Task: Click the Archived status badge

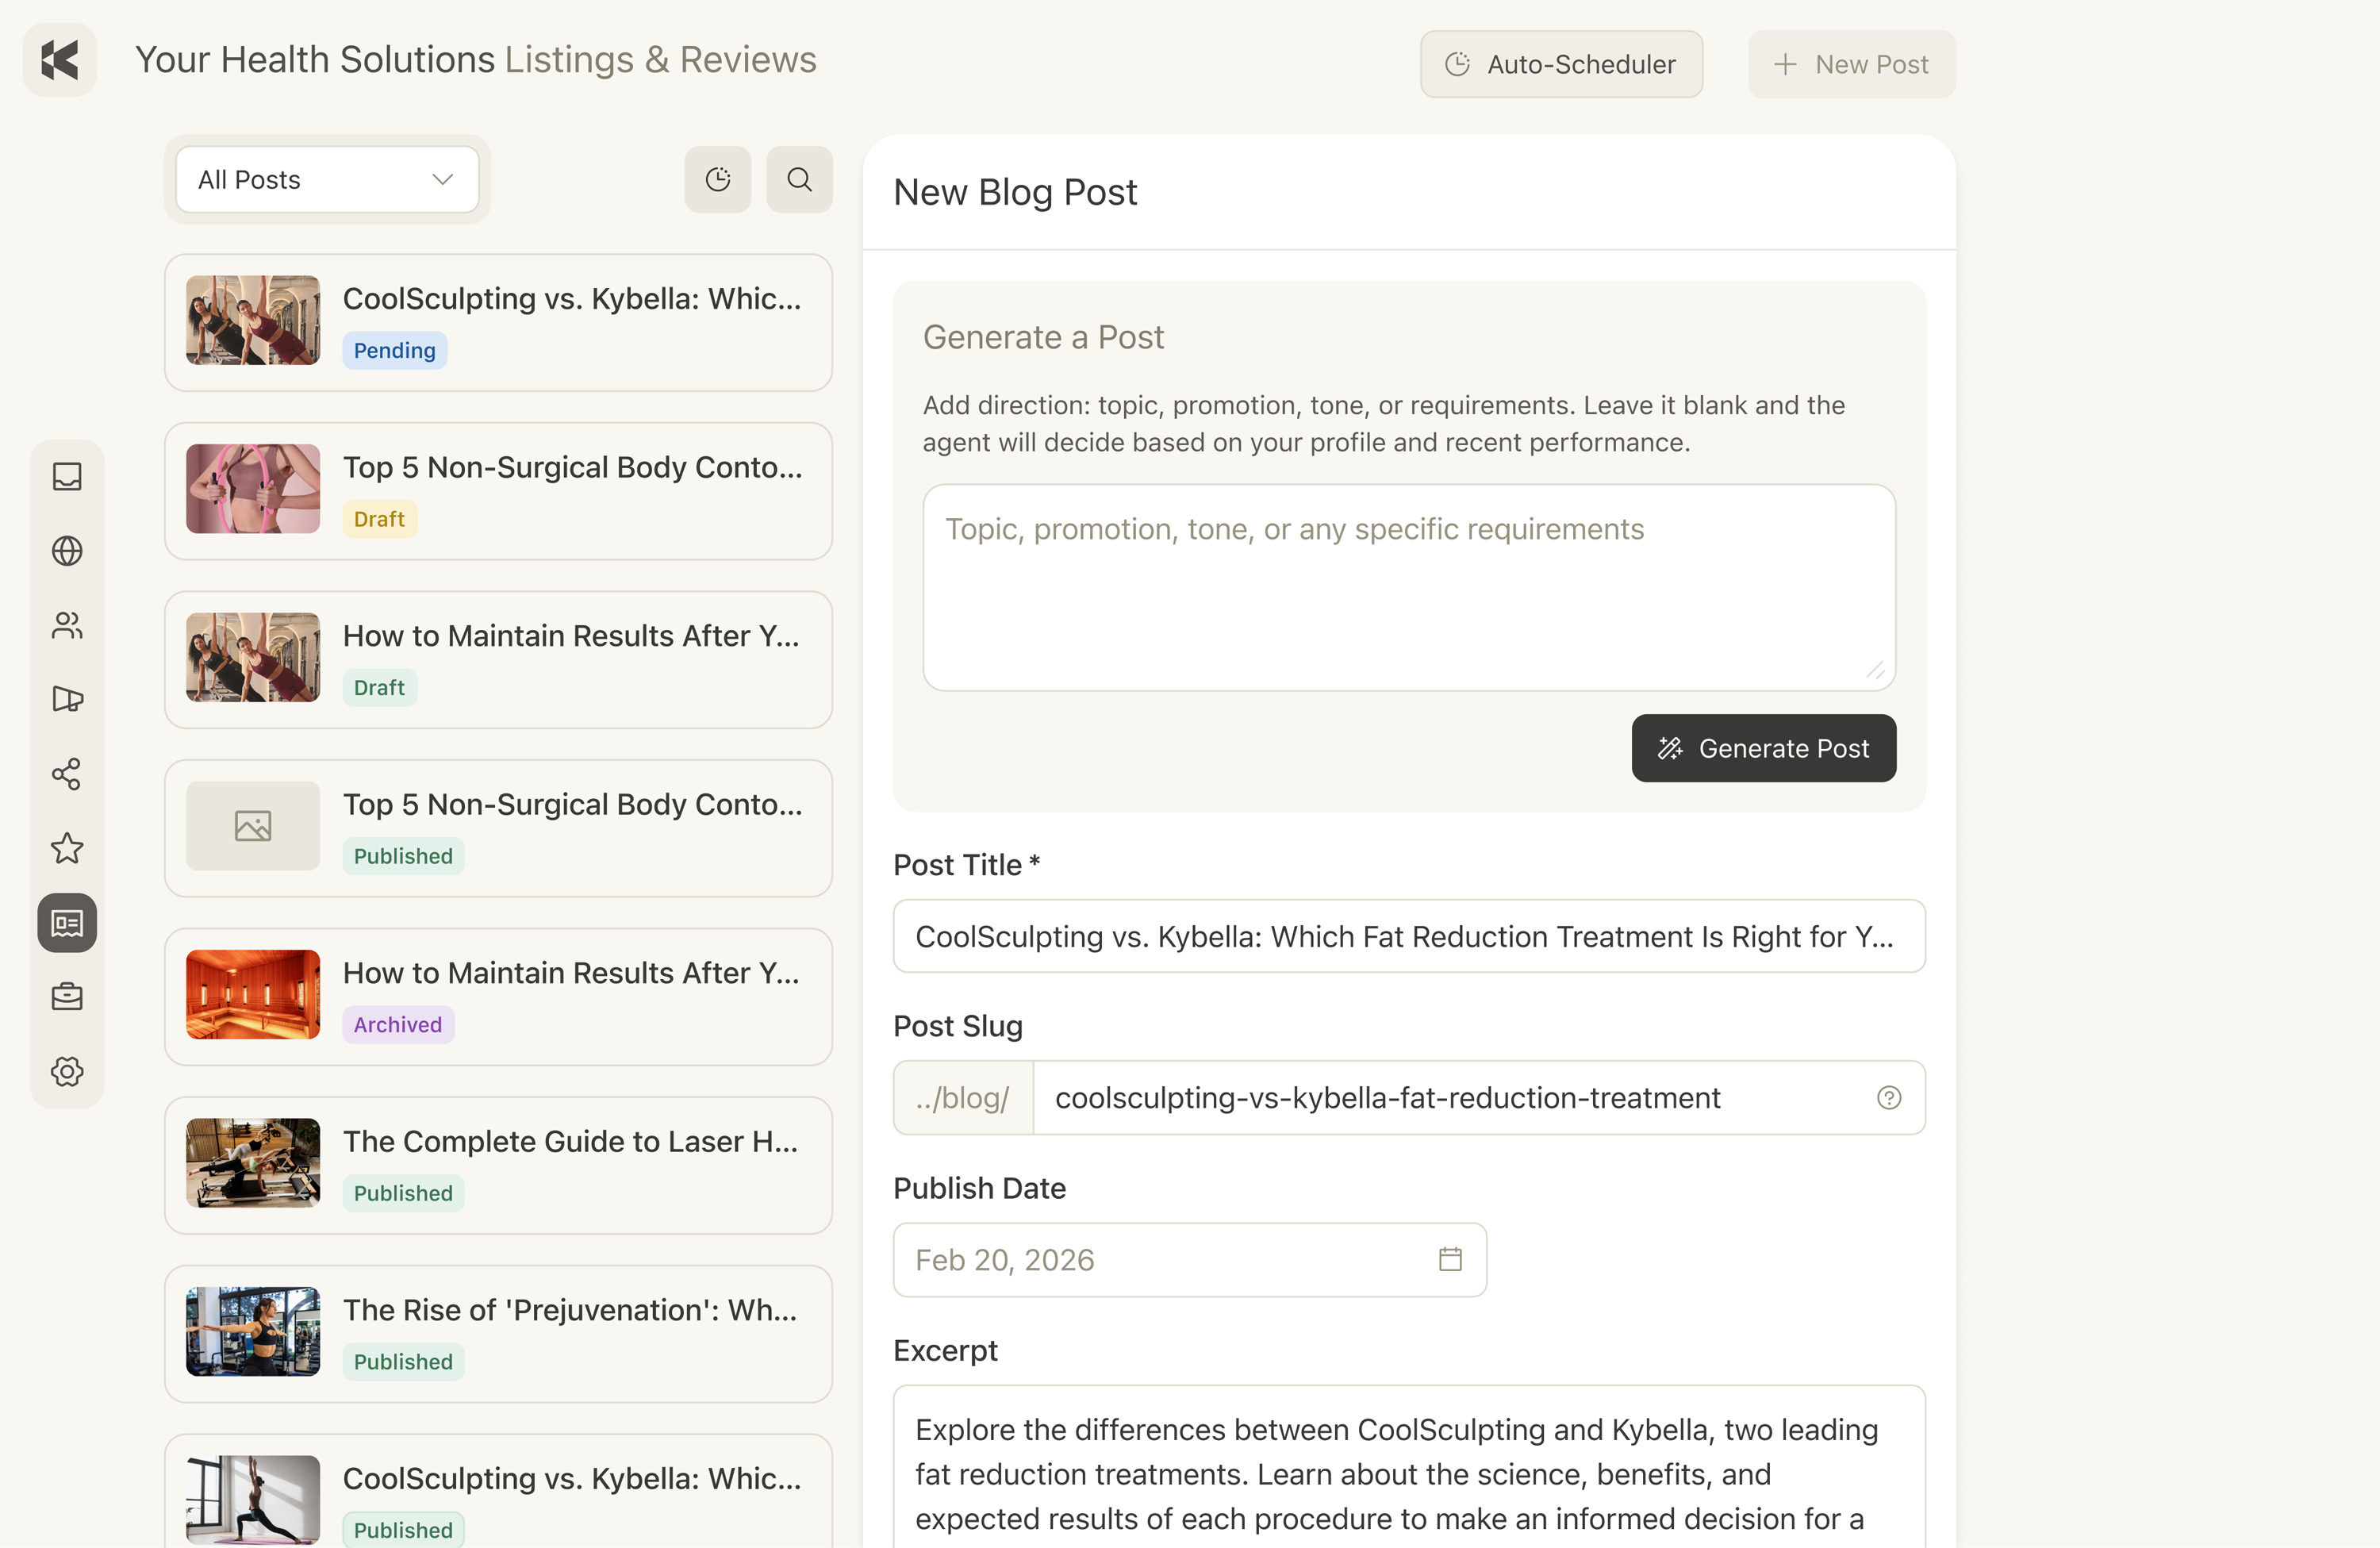Action: (x=398, y=1025)
